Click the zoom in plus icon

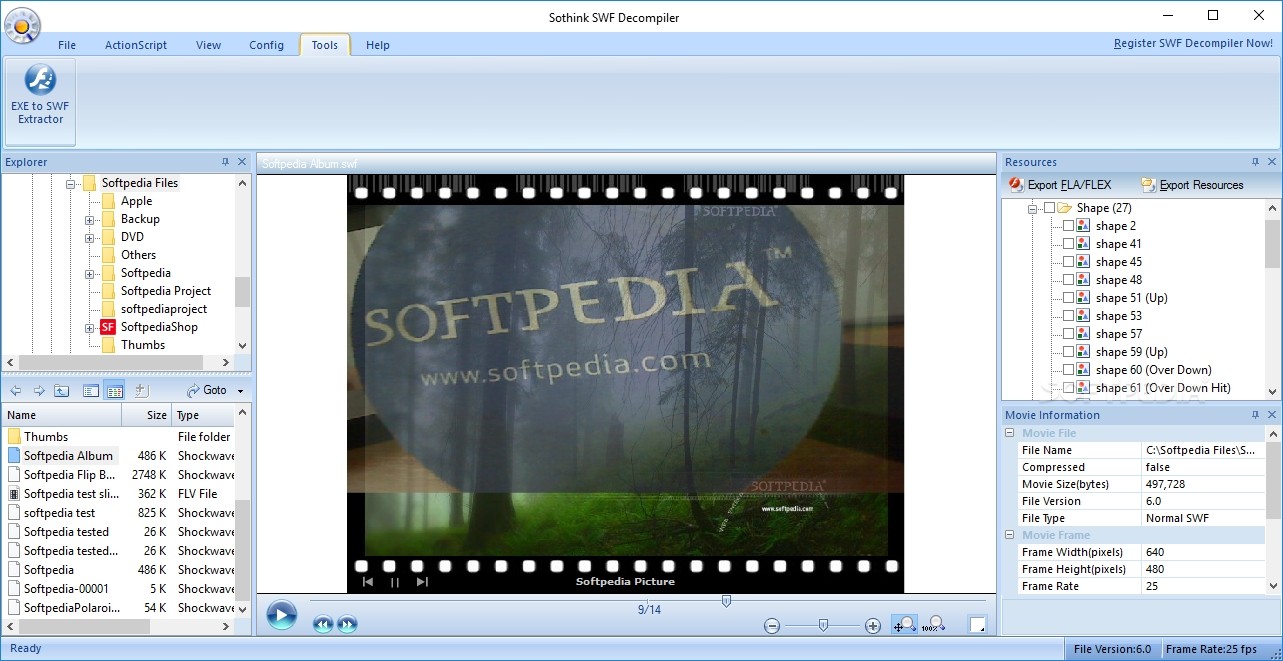tap(873, 626)
